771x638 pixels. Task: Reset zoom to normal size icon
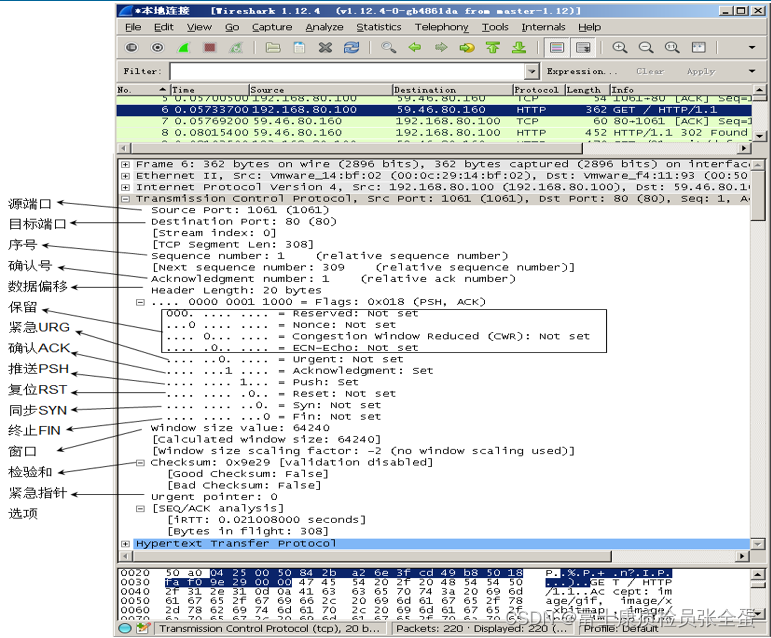672,48
